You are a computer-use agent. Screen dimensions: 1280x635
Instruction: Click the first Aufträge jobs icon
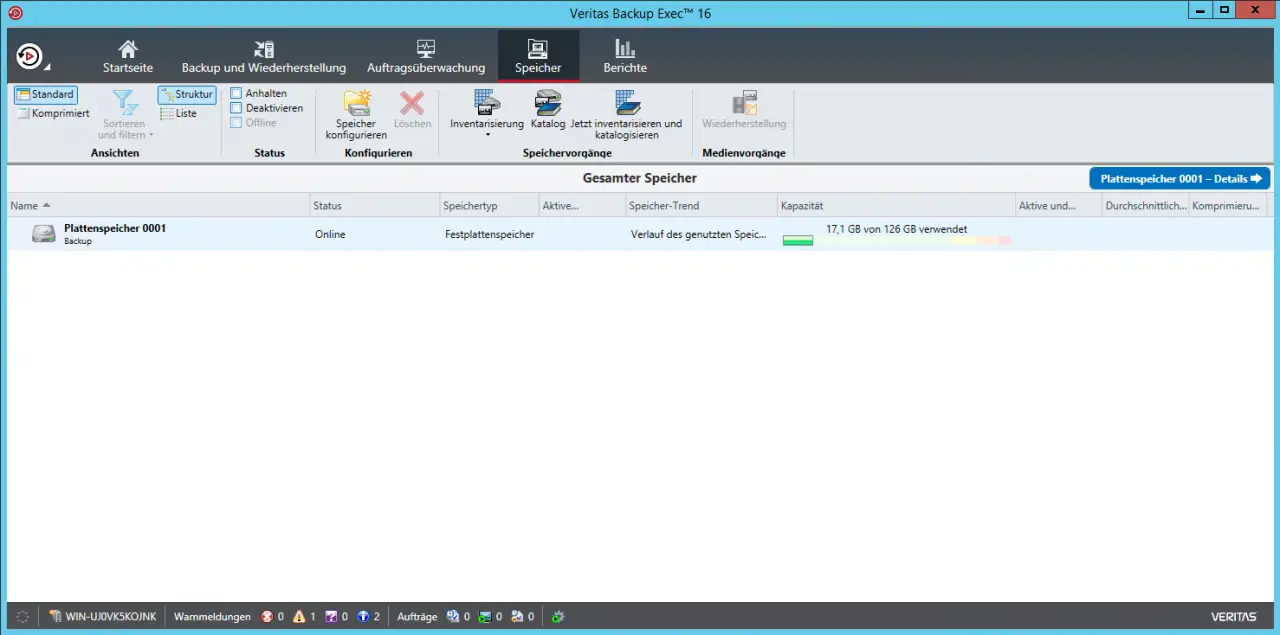pyautogui.click(x=453, y=617)
